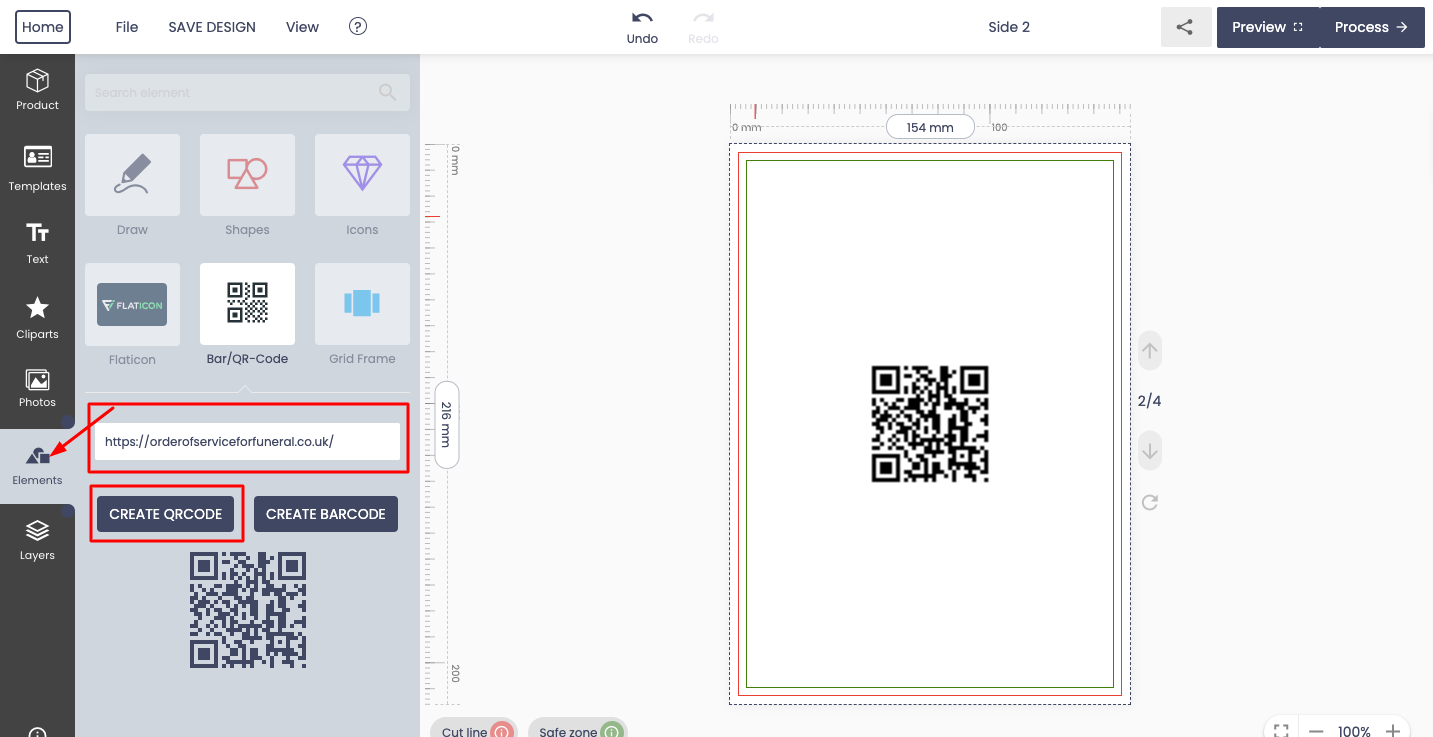
Task: Open the Cliparts panel
Action: (37, 318)
